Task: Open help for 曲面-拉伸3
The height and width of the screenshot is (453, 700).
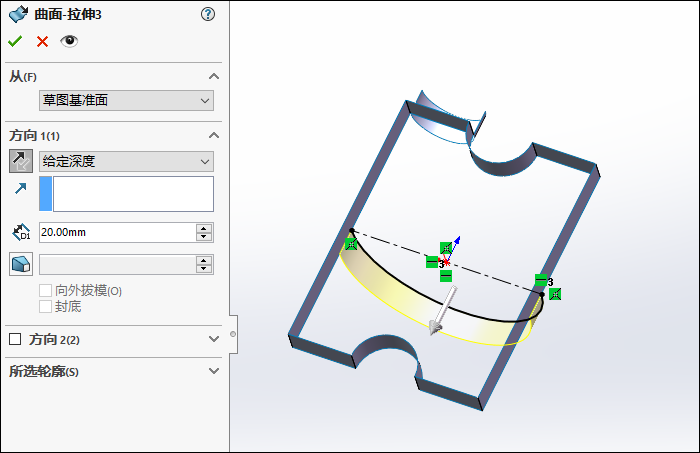Action: 208,14
